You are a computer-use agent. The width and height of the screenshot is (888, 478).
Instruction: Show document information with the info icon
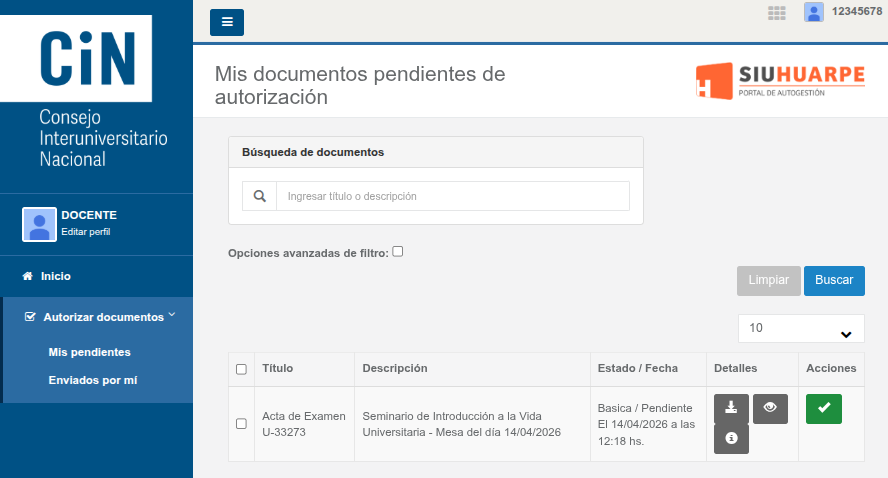coord(731,438)
